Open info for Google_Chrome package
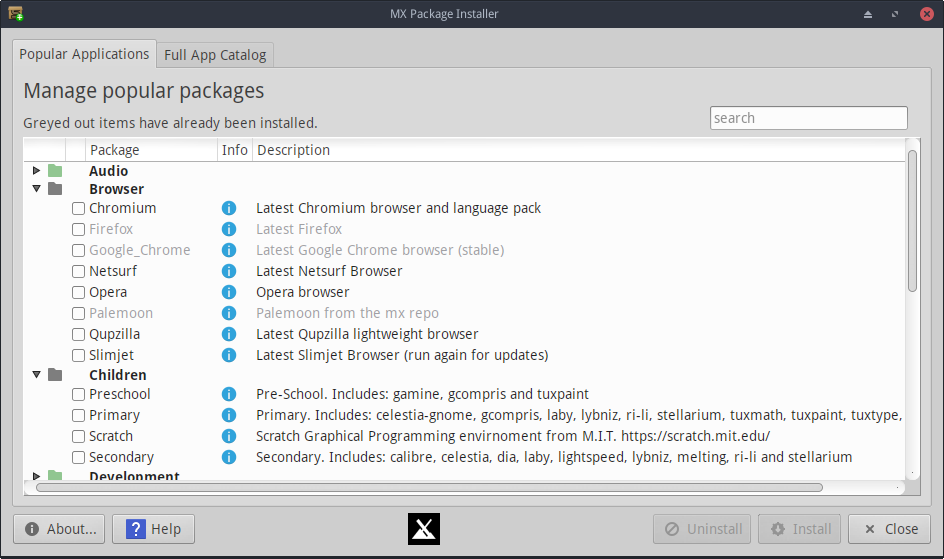Image resolution: width=944 pixels, height=559 pixels. 229,250
